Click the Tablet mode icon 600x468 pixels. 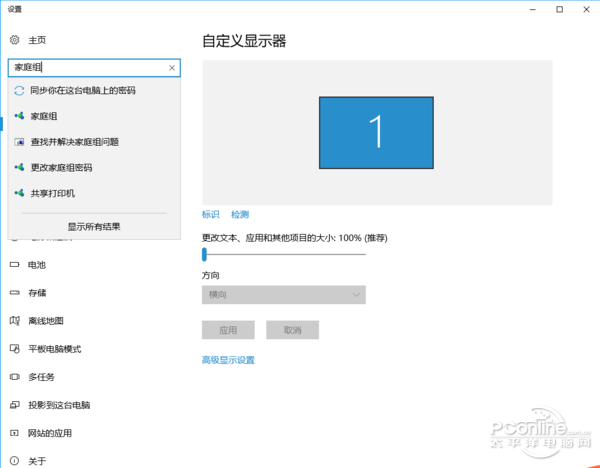tap(14, 349)
